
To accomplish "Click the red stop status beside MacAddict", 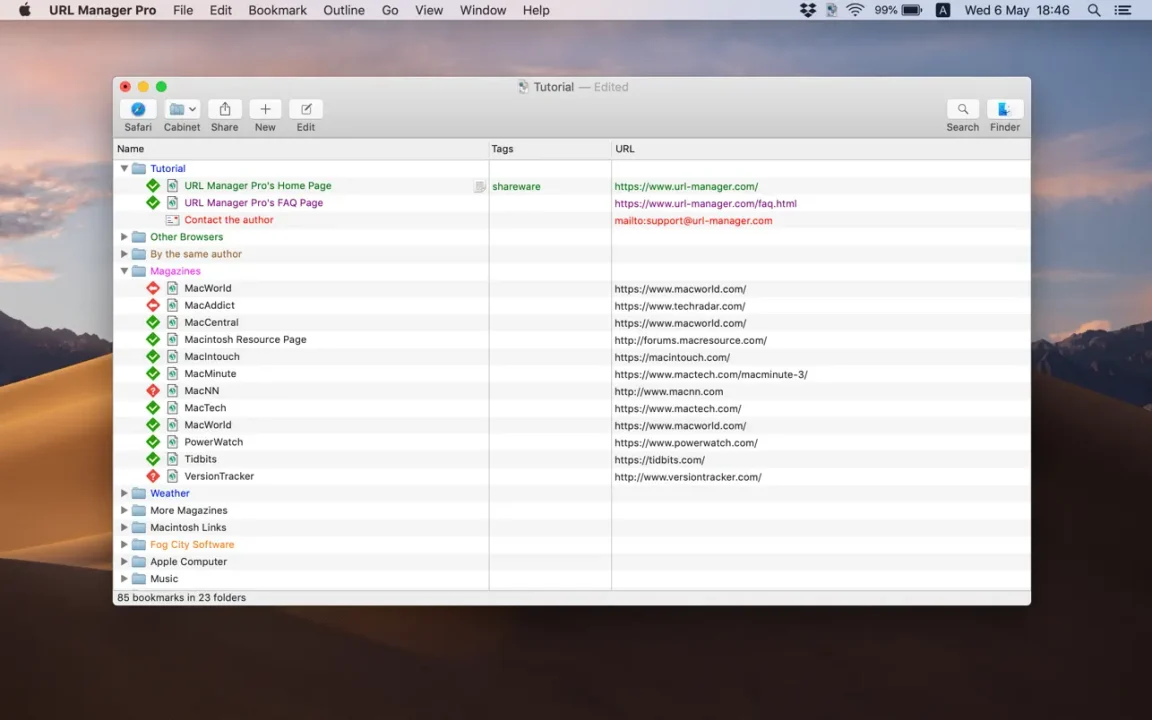I will click(153, 306).
